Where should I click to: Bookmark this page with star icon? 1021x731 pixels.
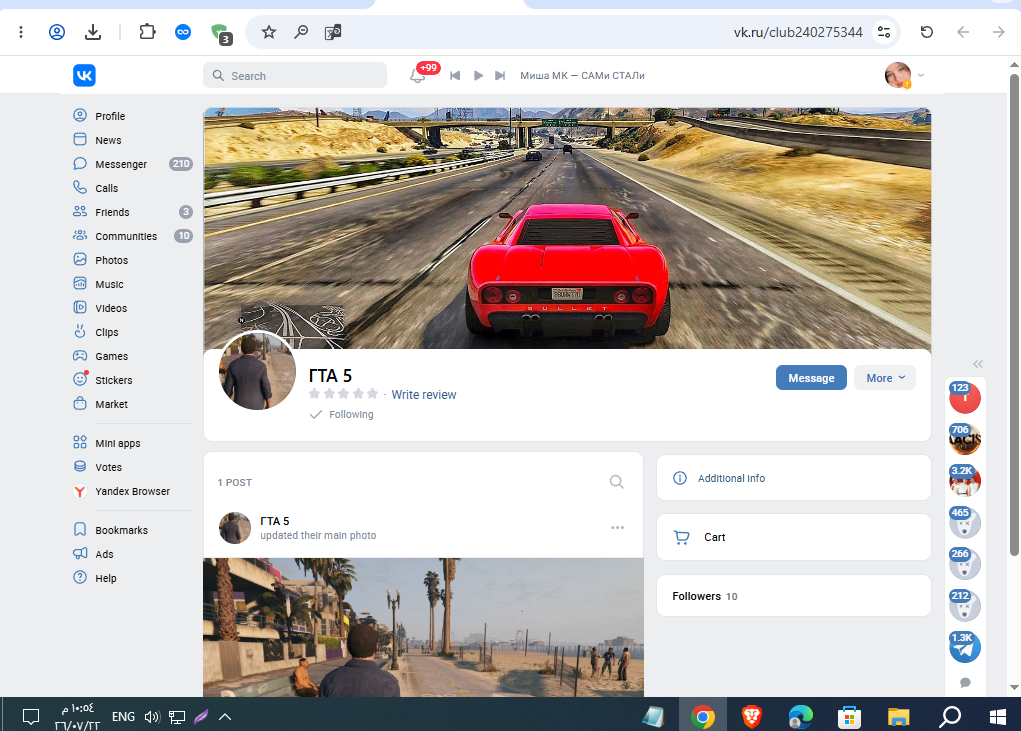(269, 32)
